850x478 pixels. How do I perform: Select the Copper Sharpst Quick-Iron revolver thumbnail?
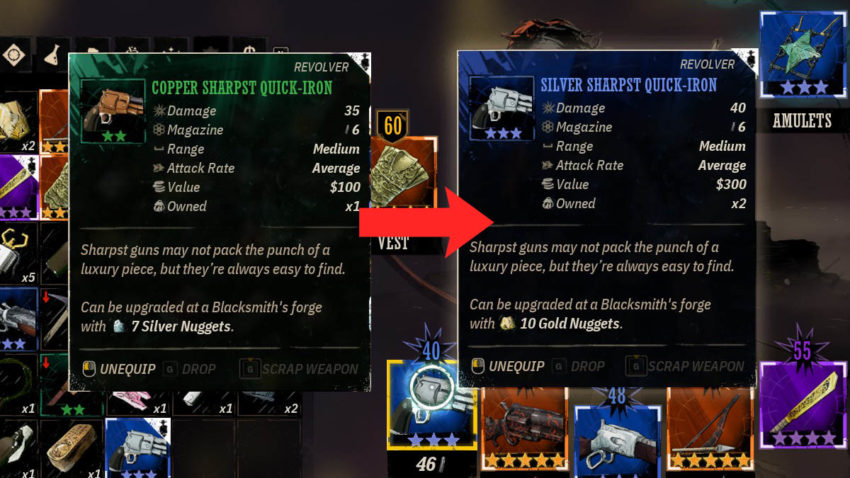113,112
